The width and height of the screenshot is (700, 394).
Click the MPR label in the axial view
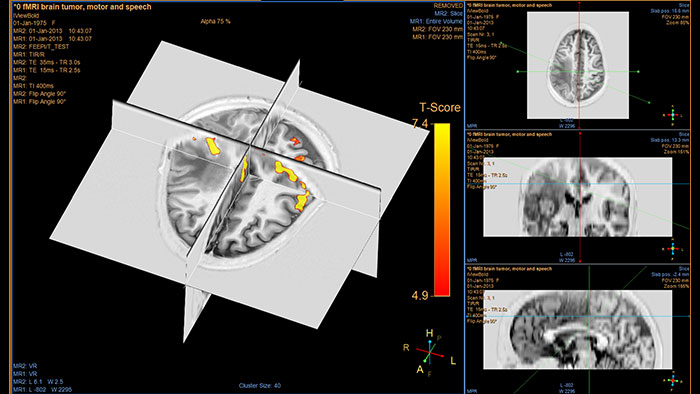coord(472,126)
